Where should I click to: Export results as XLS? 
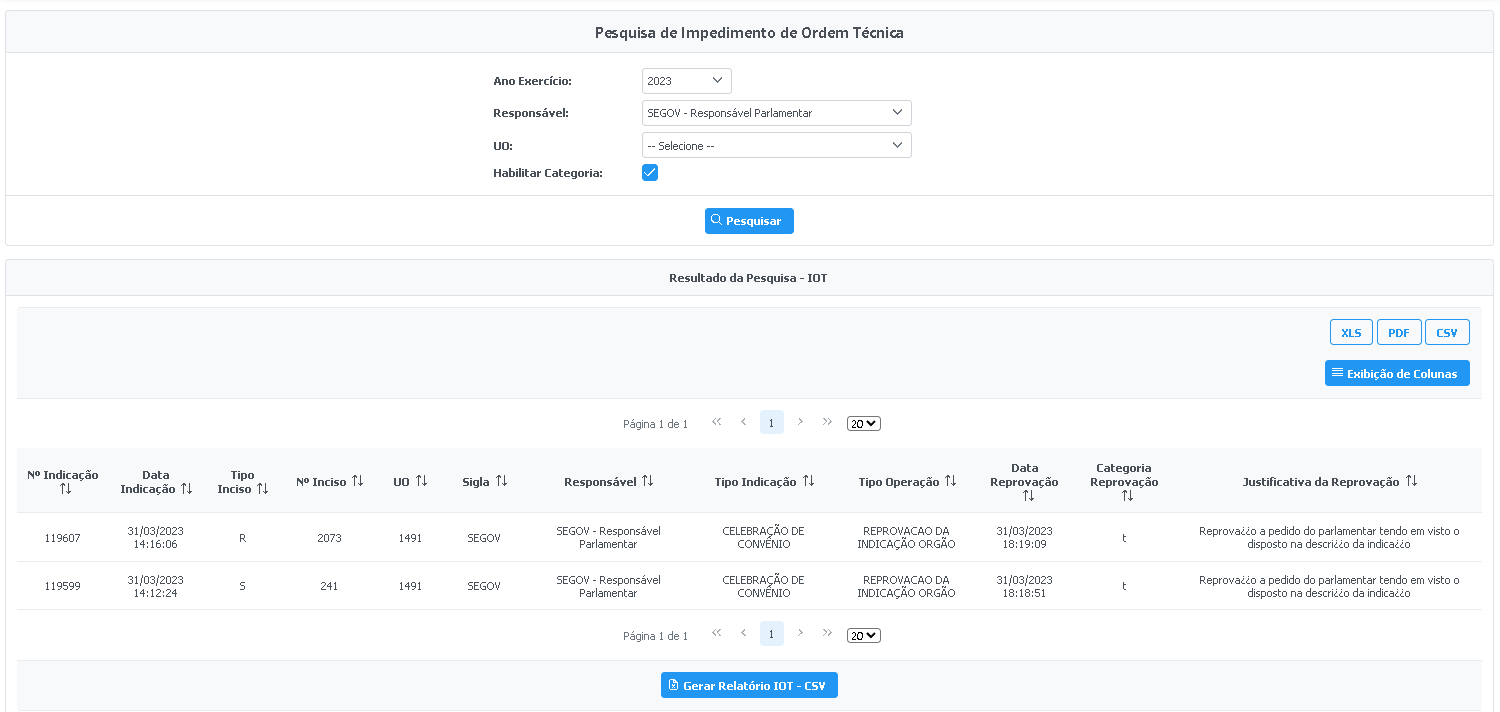(1351, 333)
